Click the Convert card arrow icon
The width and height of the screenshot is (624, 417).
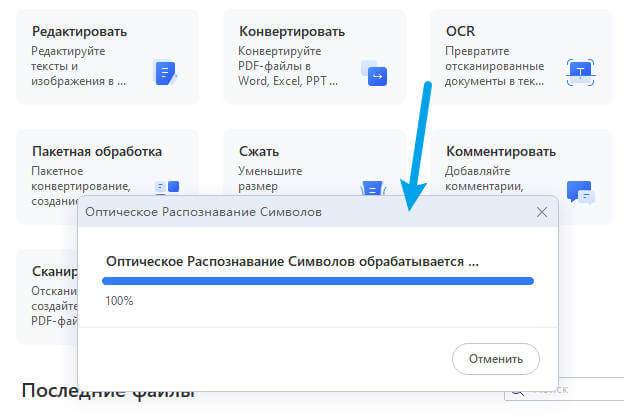point(374,73)
